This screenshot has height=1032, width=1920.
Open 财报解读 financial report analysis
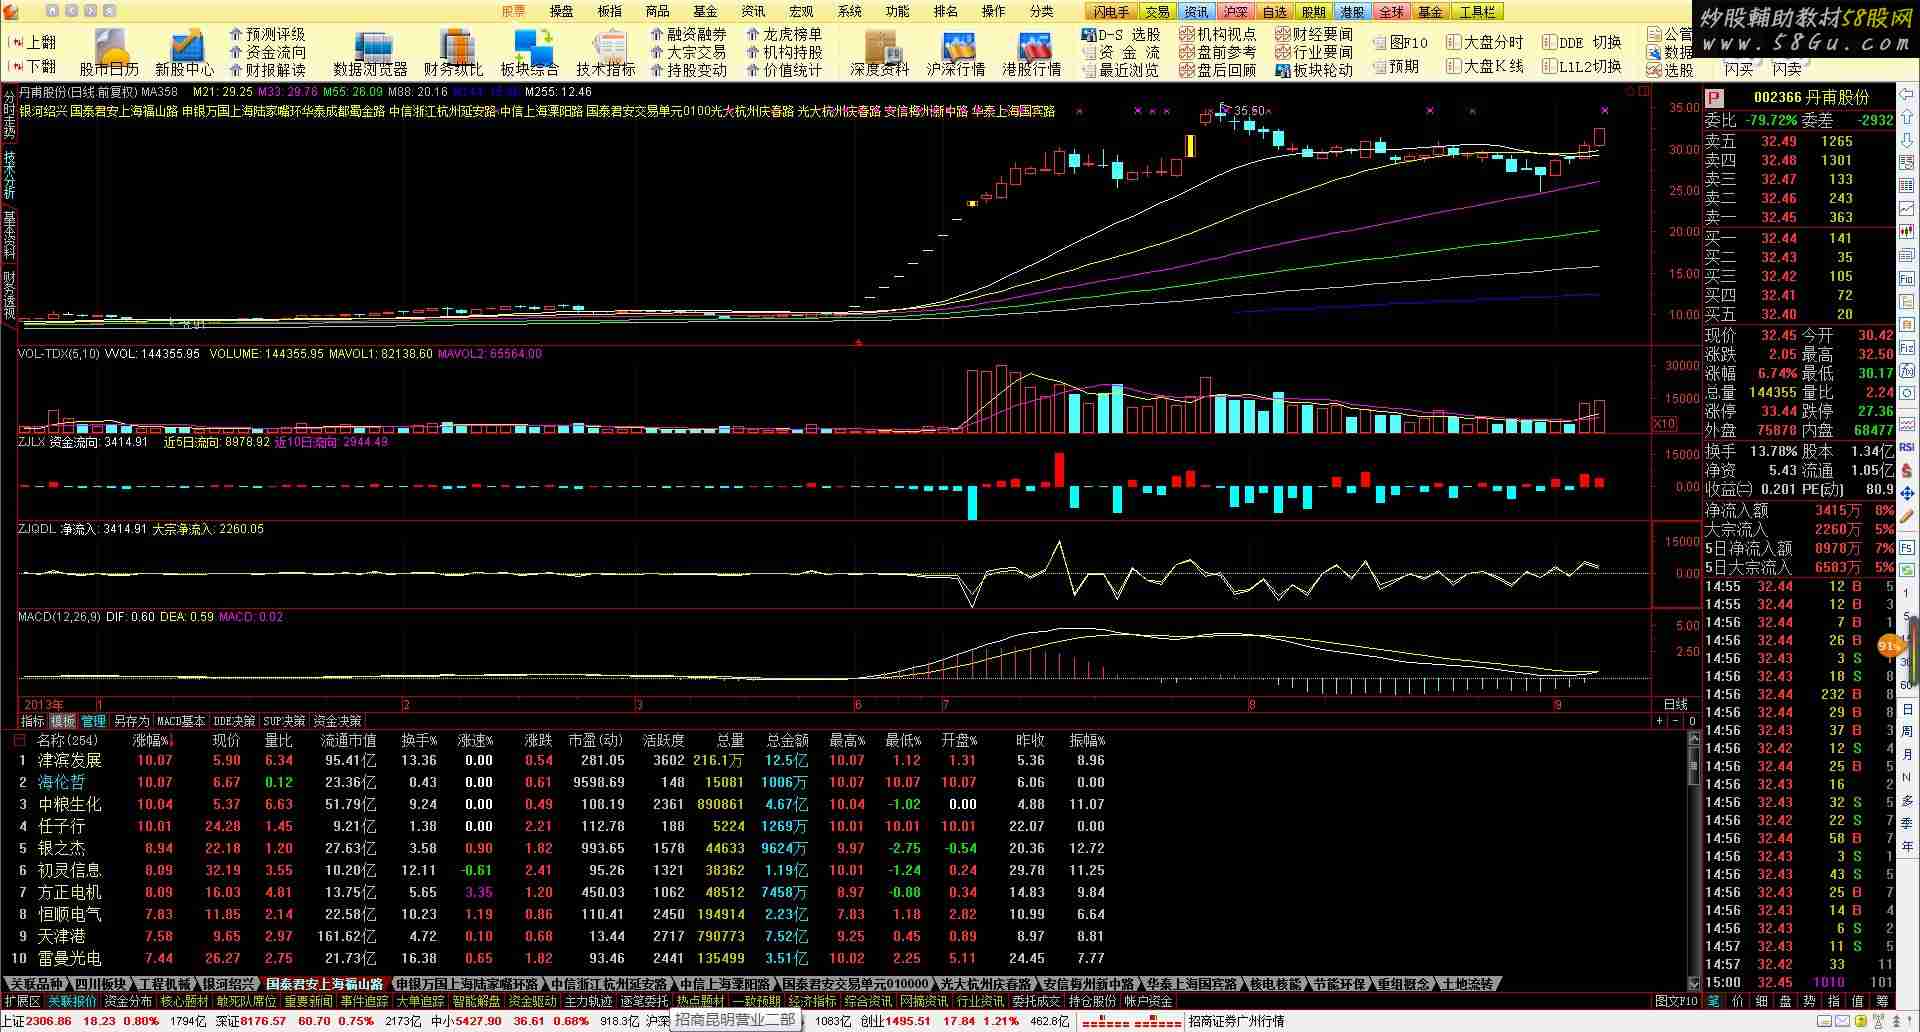267,70
